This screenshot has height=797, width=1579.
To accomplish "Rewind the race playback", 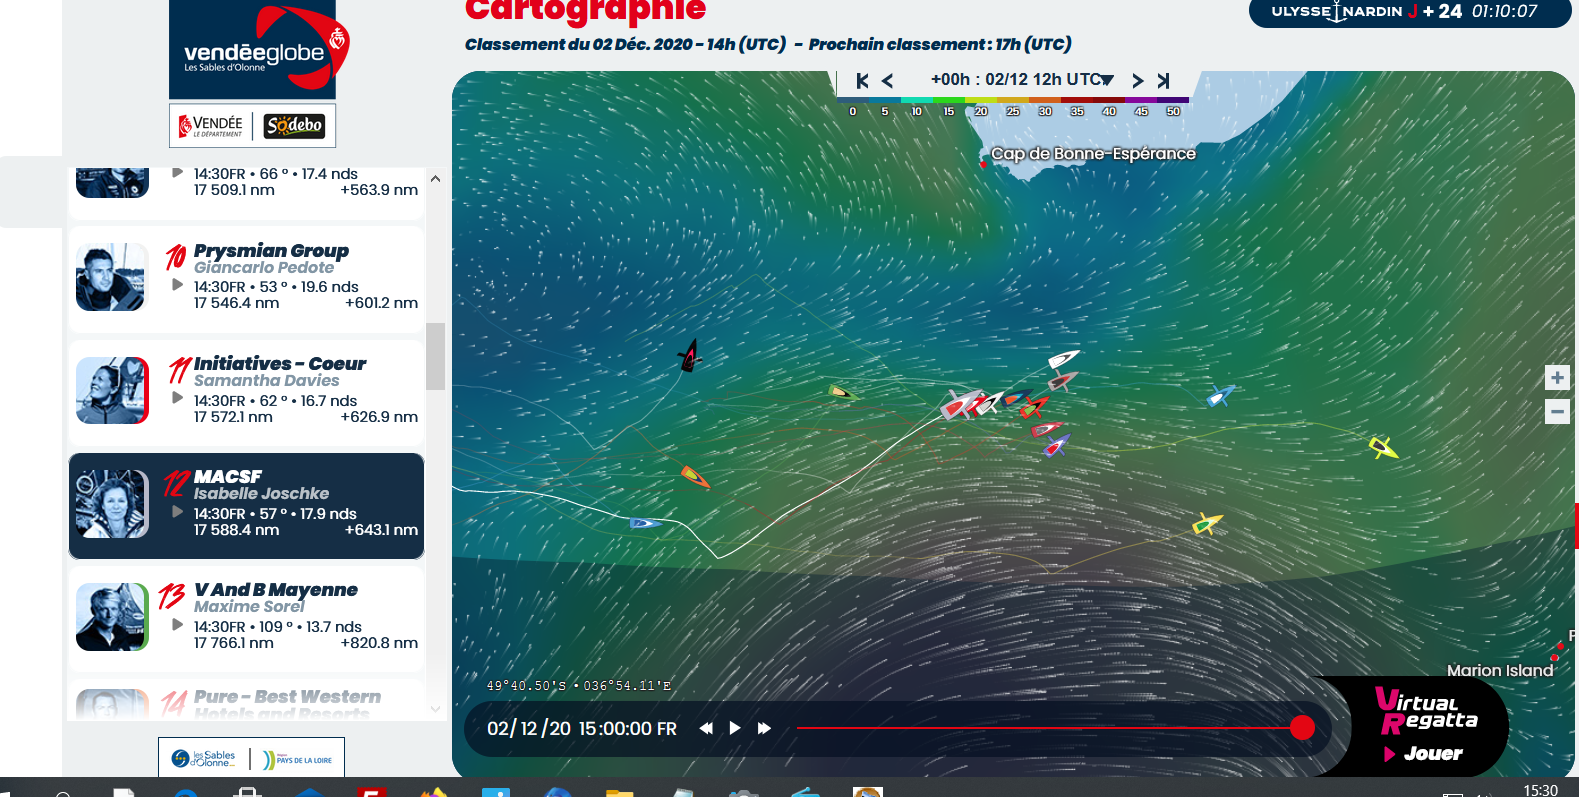I will tap(706, 728).
